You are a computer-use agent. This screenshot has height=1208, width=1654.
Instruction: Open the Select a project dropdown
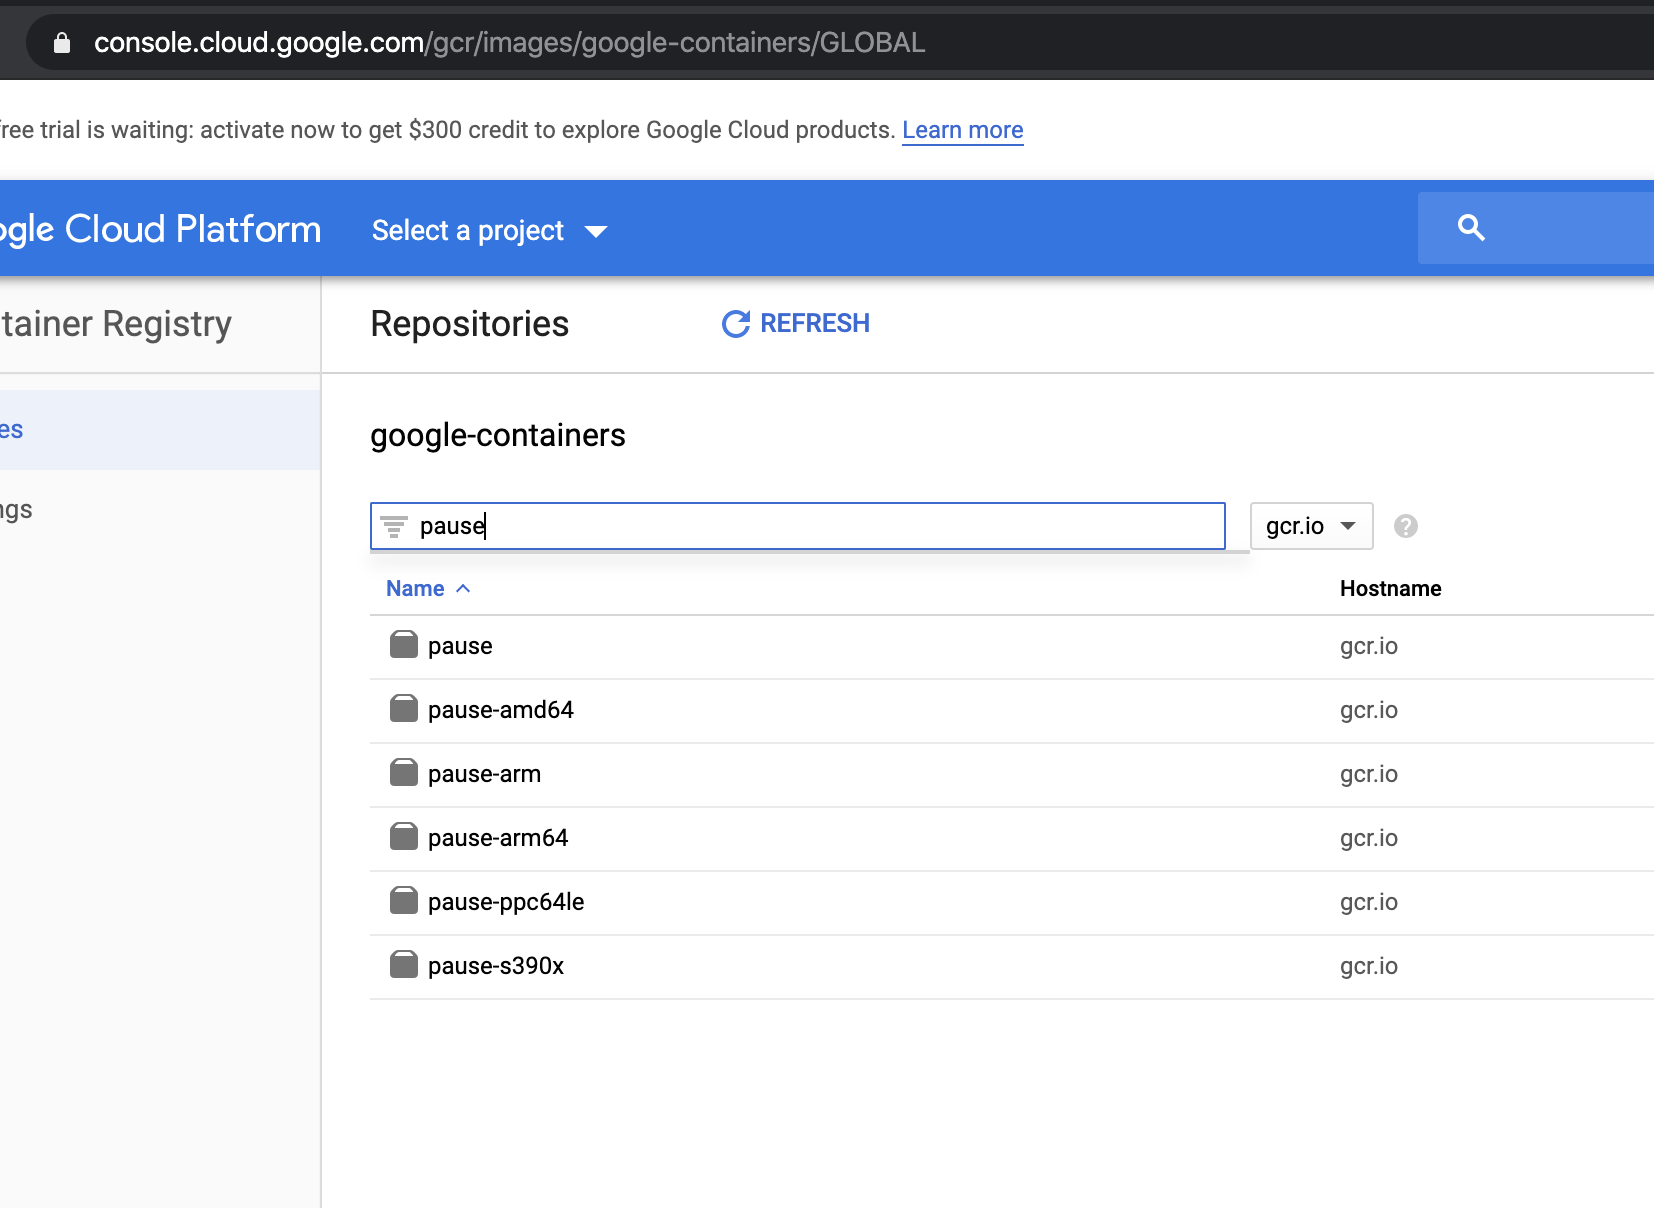(467, 230)
